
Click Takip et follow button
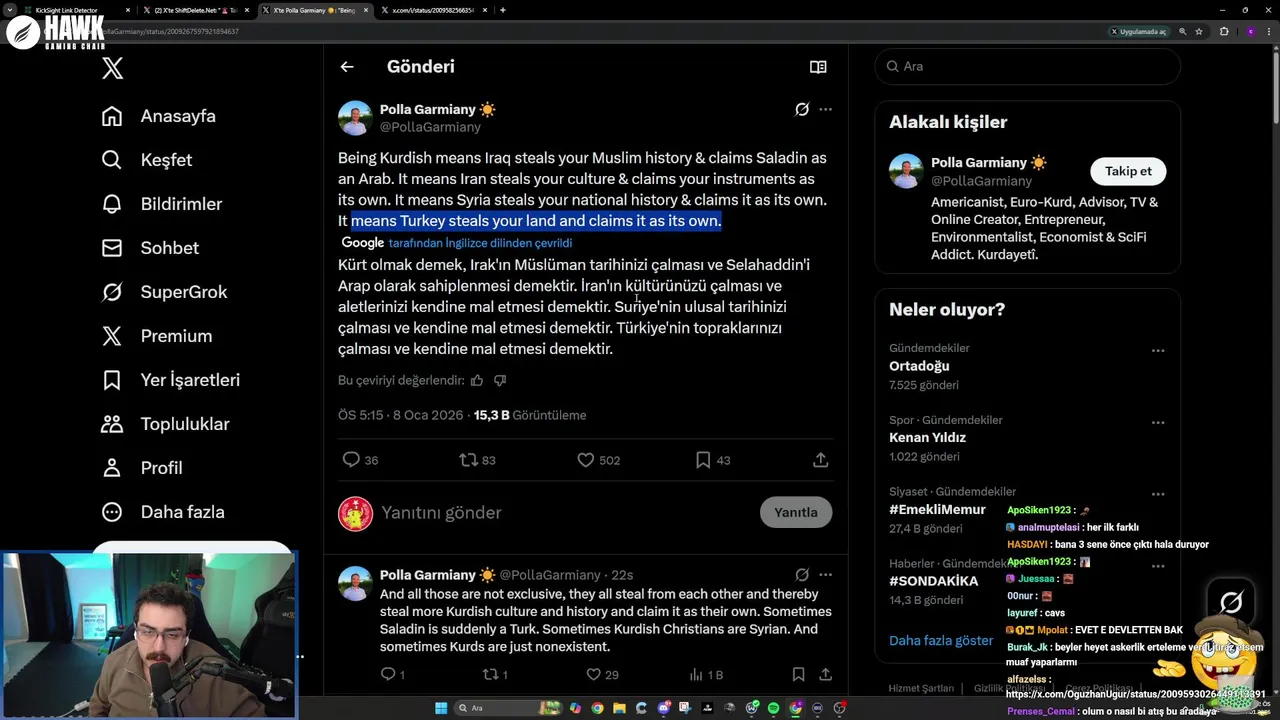pyautogui.click(x=1128, y=171)
